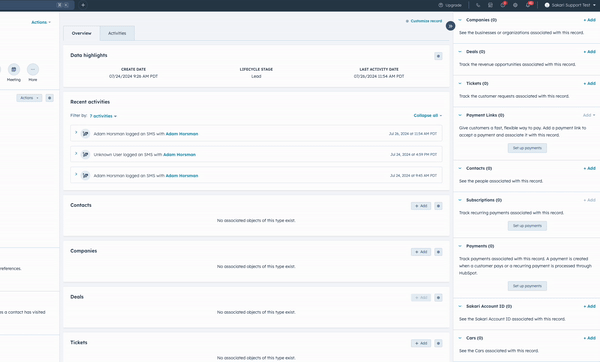Click Add in the Tickets card
This screenshot has height=362, width=600.
tap(421, 343)
